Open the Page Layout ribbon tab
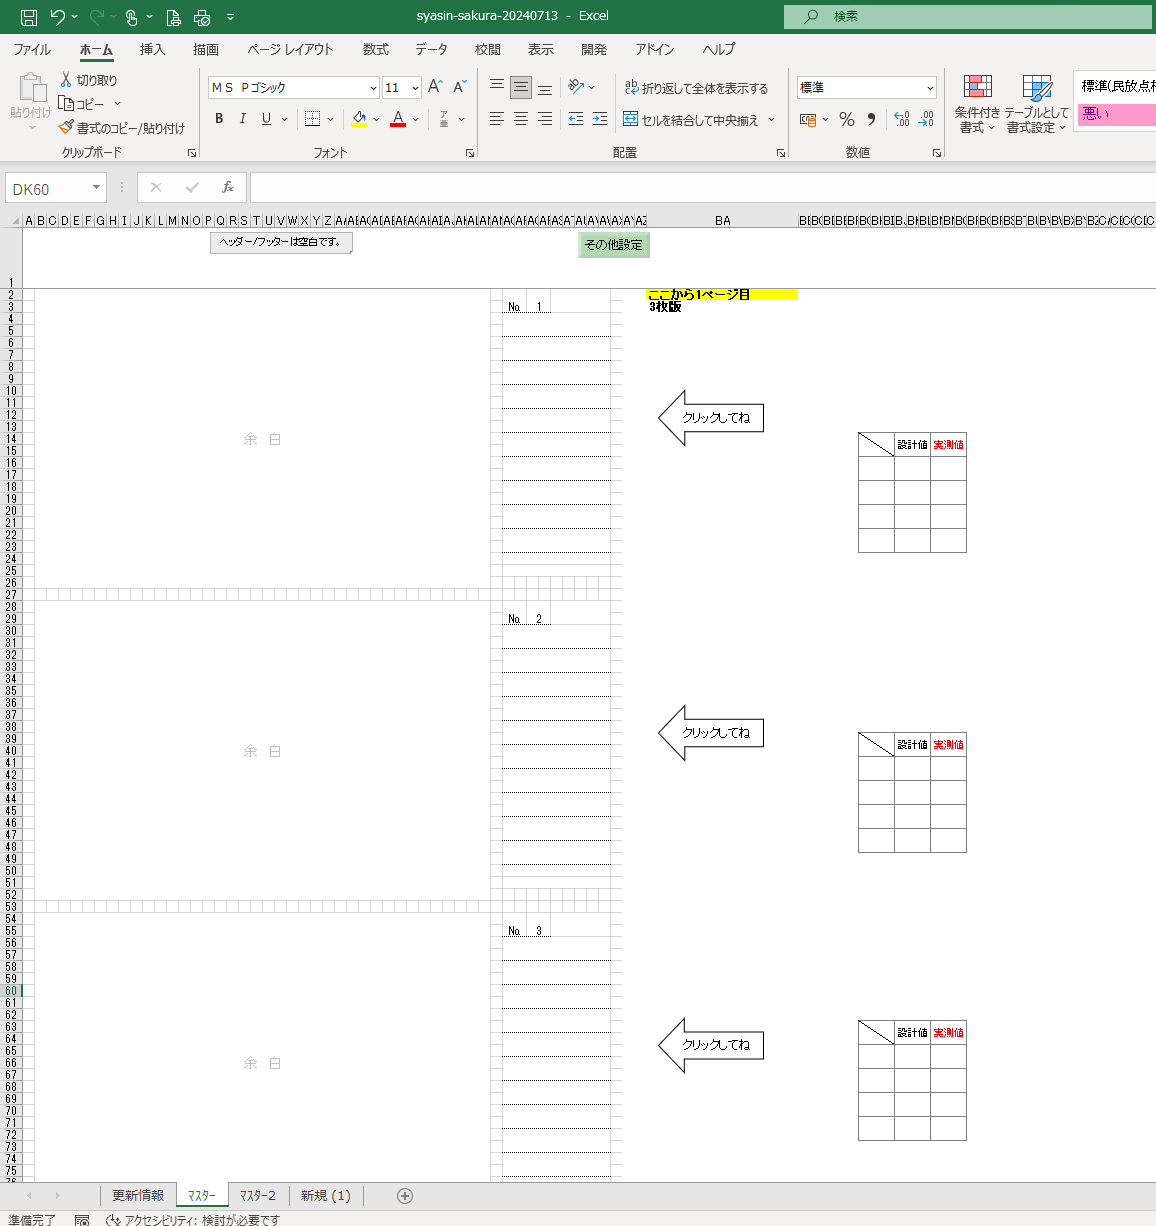Screen dimensions: 1156x1226 [x=290, y=49]
